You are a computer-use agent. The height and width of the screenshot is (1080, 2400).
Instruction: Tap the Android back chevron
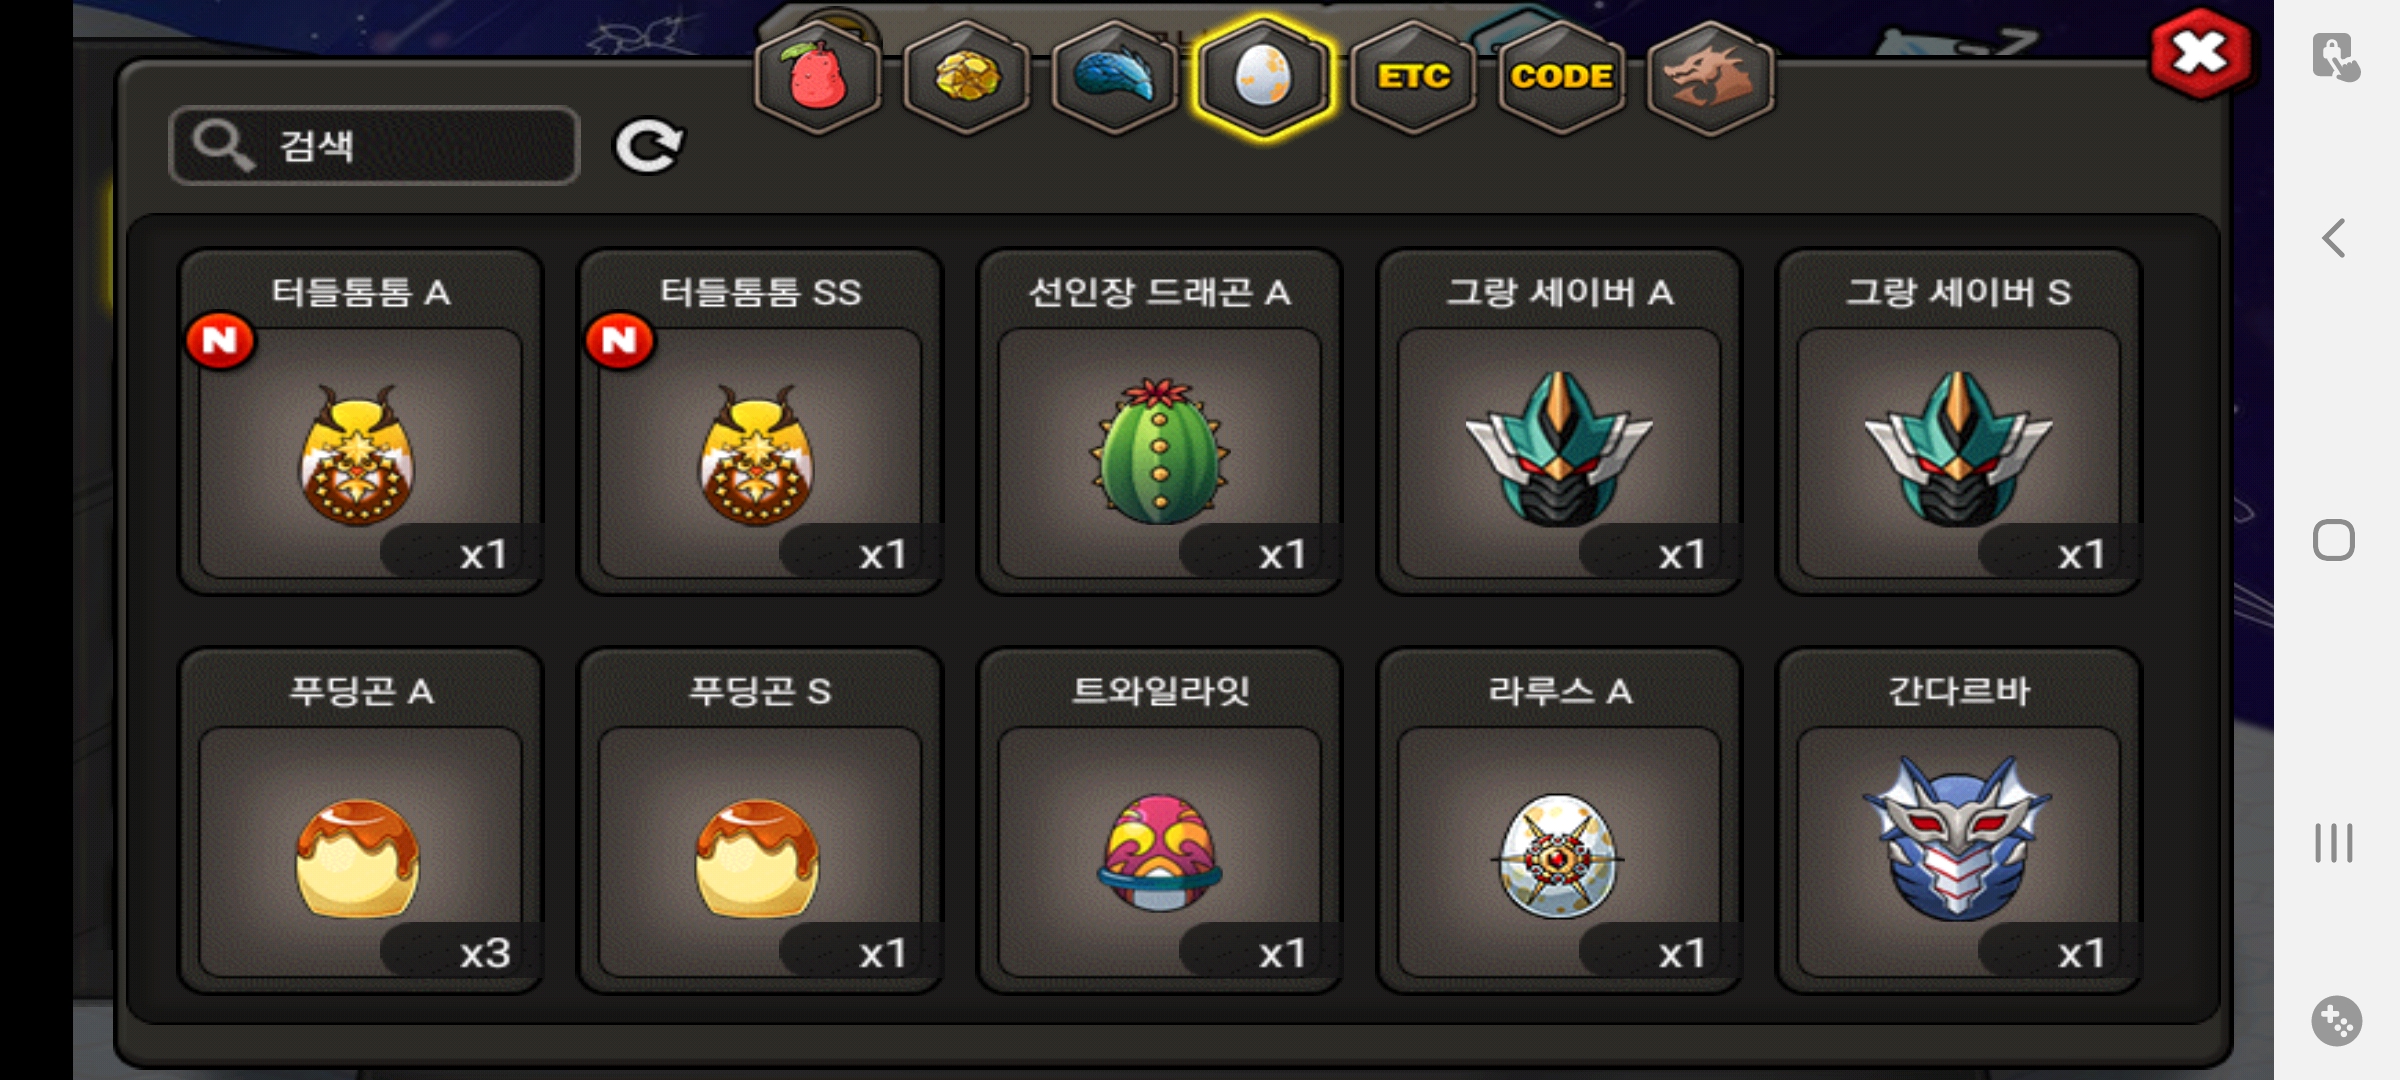tap(2334, 238)
